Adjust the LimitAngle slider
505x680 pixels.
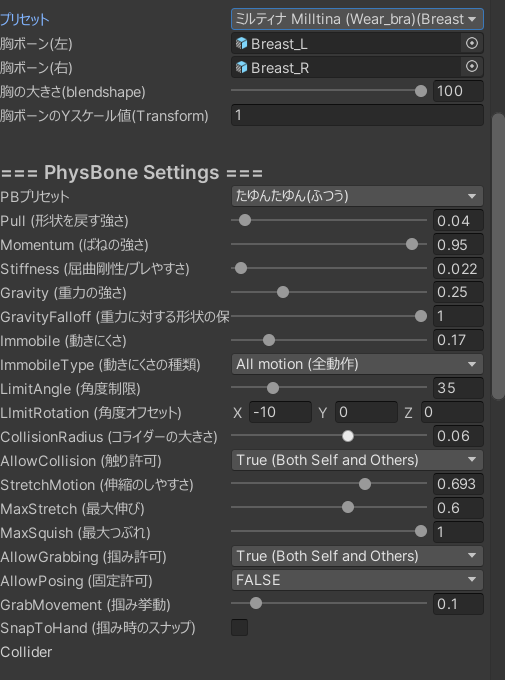click(329, 388)
